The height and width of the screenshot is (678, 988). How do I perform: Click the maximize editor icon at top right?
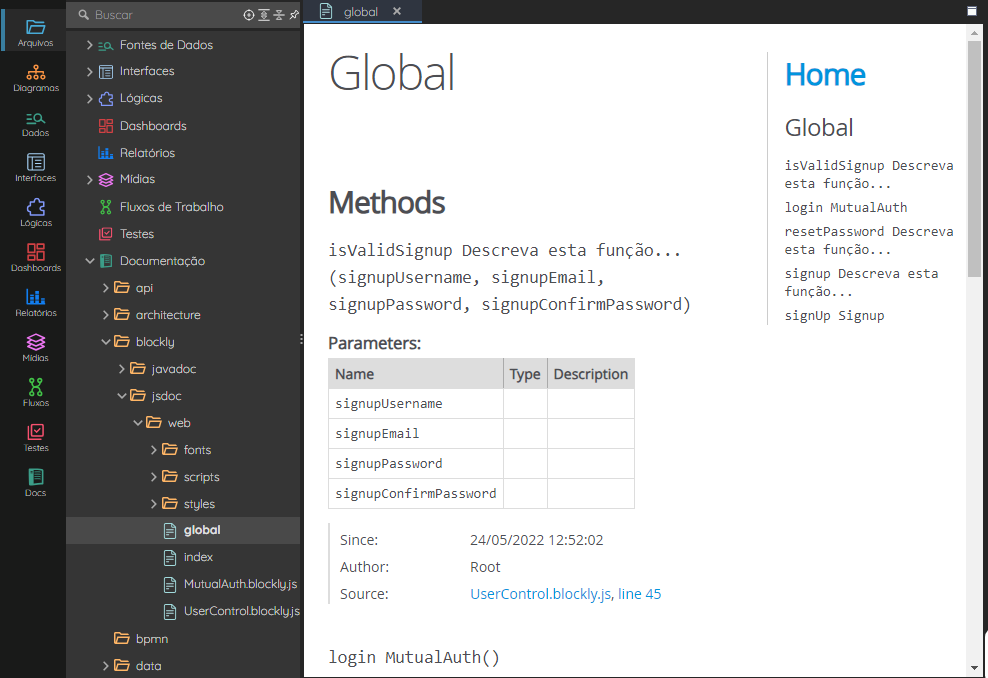pyautogui.click(x=972, y=10)
